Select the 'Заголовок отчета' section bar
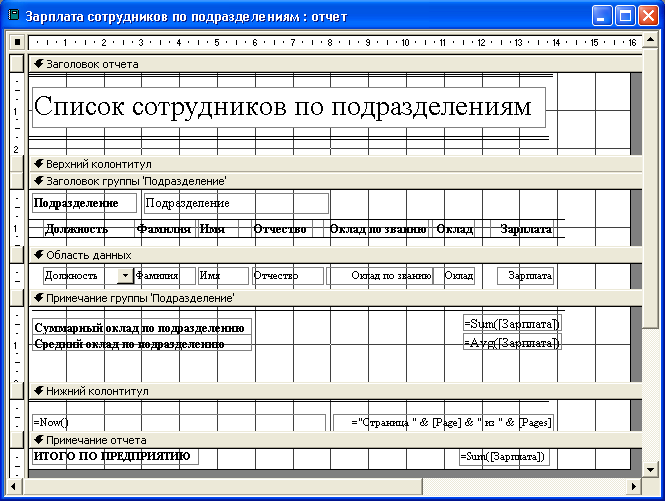Screen dimensions: 665x501 click(x=335, y=64)
